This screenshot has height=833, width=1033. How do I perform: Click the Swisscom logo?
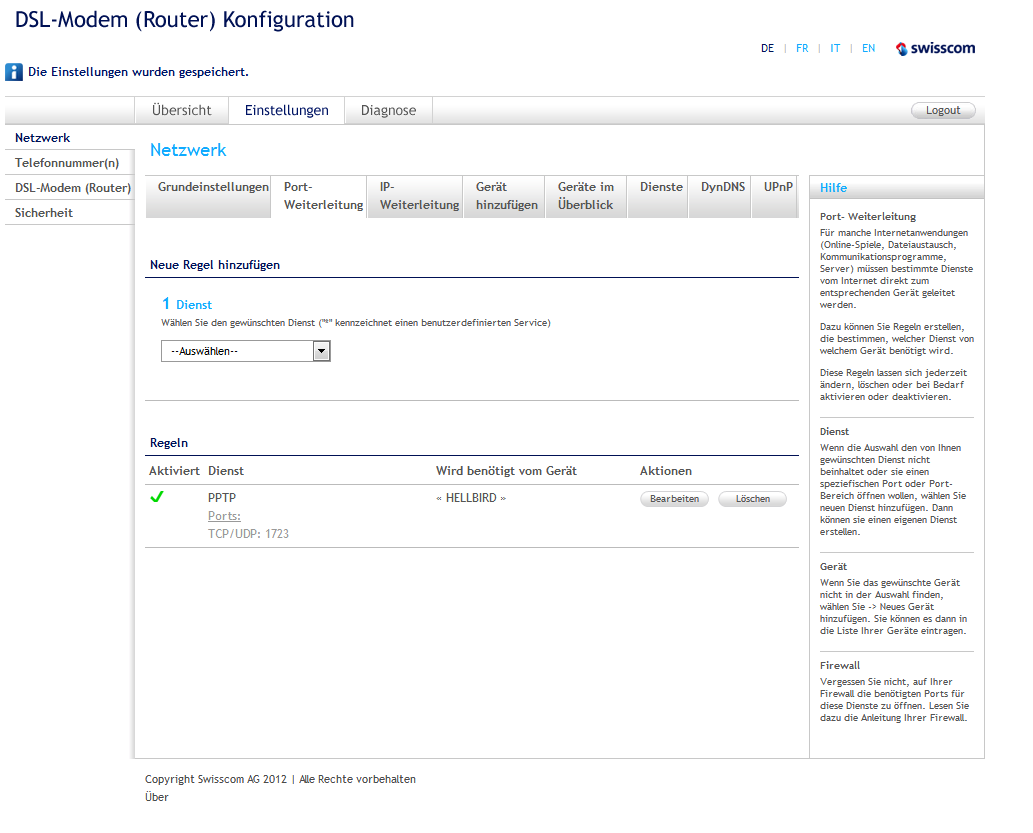point(935,48)
